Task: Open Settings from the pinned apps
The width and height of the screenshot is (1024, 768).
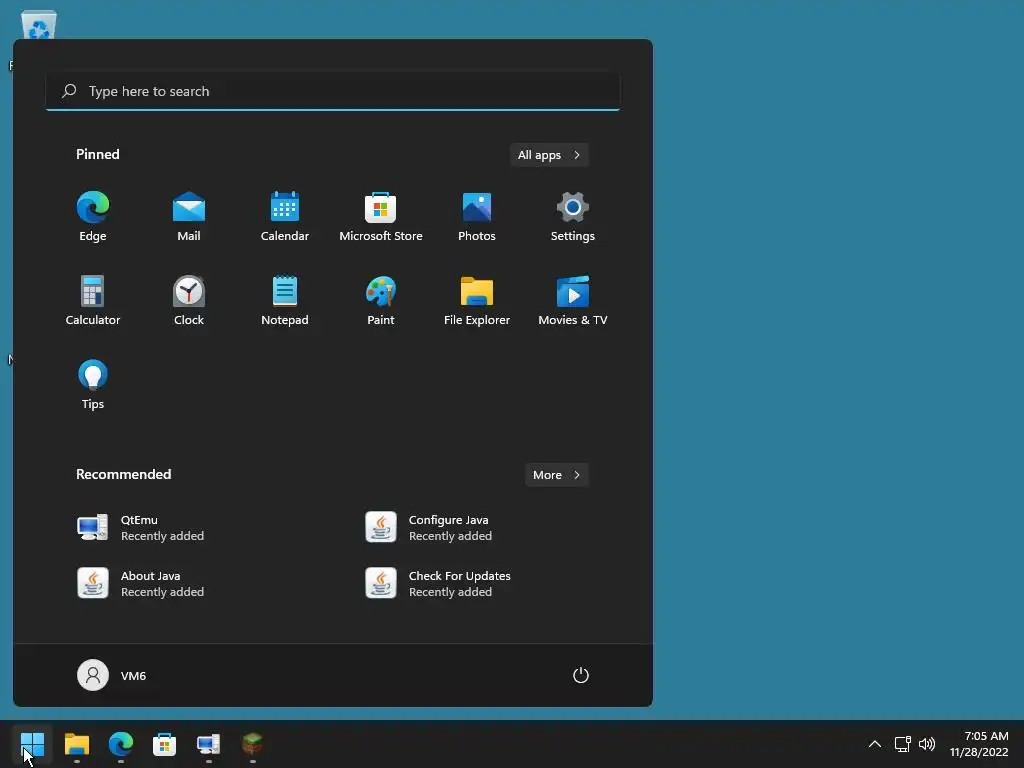Action: (x=573, y=217)
